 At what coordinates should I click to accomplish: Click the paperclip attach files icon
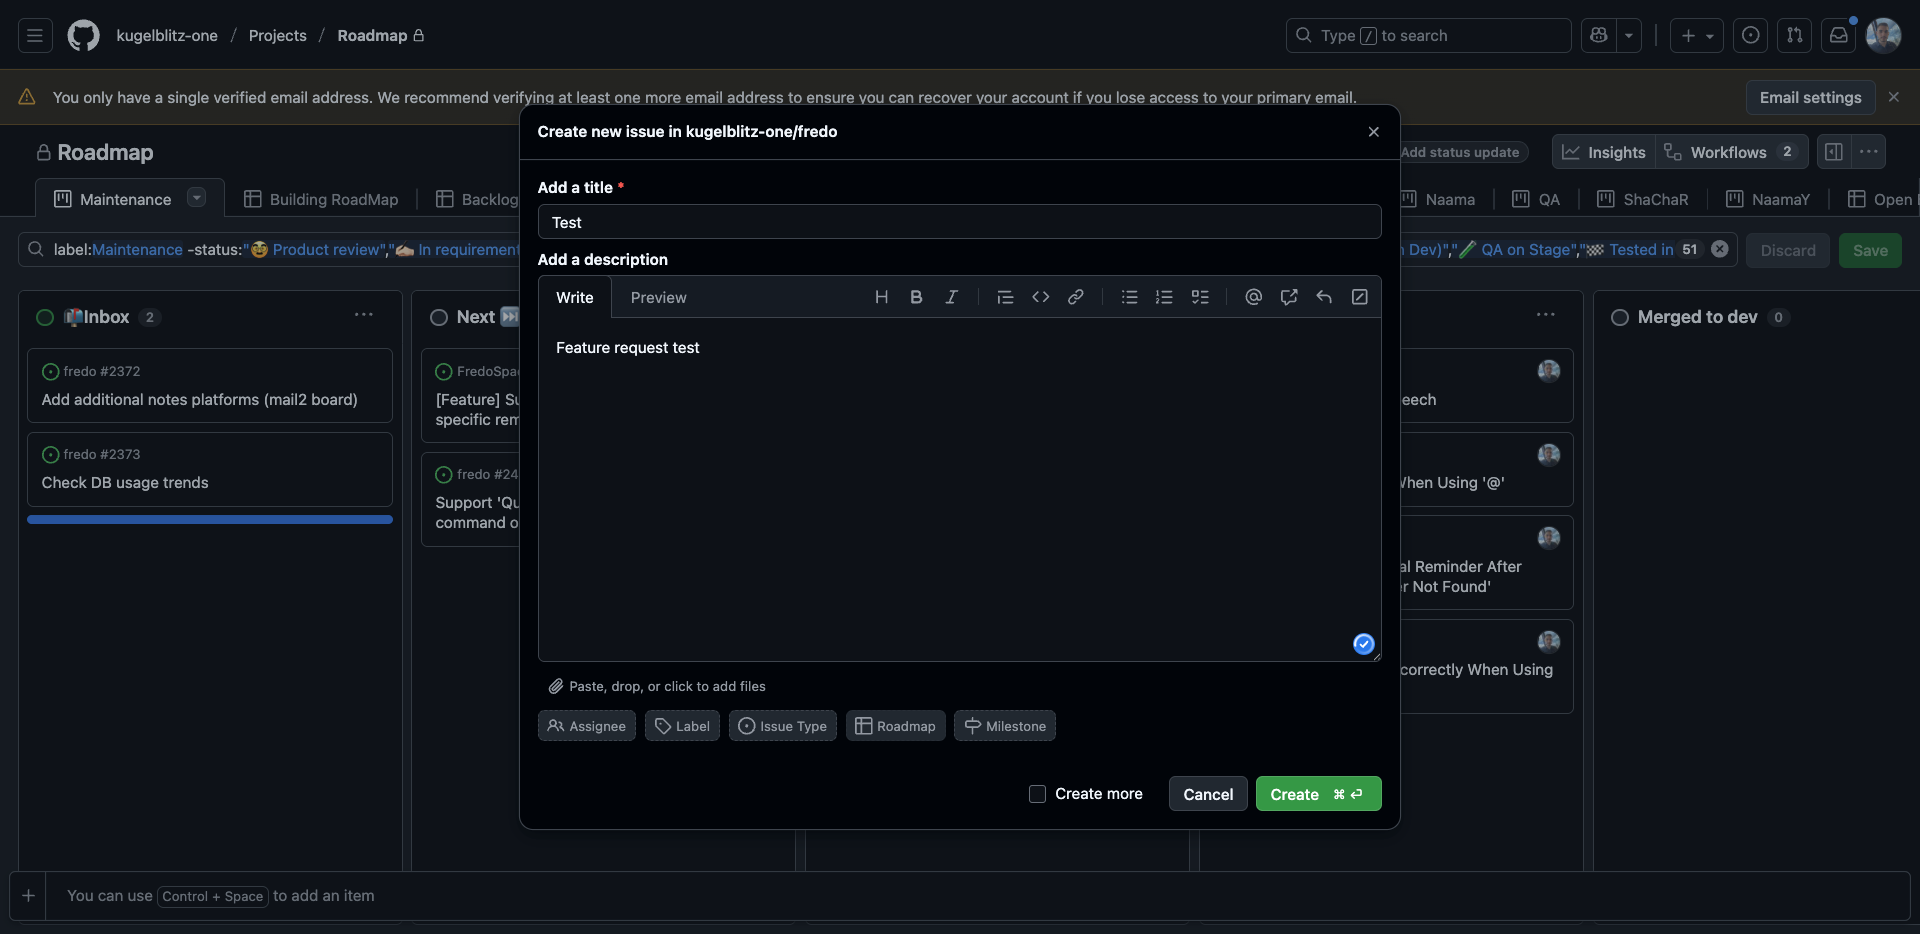(556, 686)
